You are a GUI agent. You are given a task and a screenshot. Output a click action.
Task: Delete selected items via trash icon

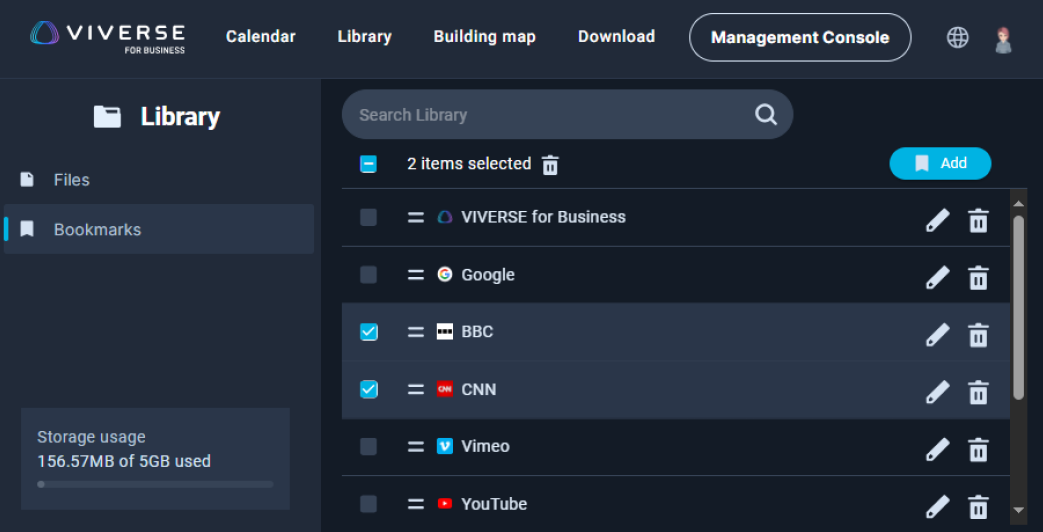pyautogui.click(x=550, y=164)
